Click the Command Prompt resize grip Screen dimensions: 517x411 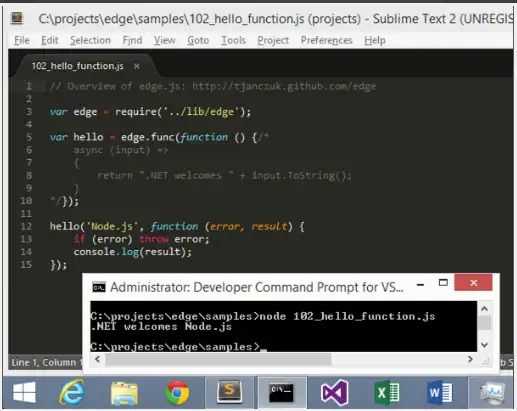pos(487,361)
